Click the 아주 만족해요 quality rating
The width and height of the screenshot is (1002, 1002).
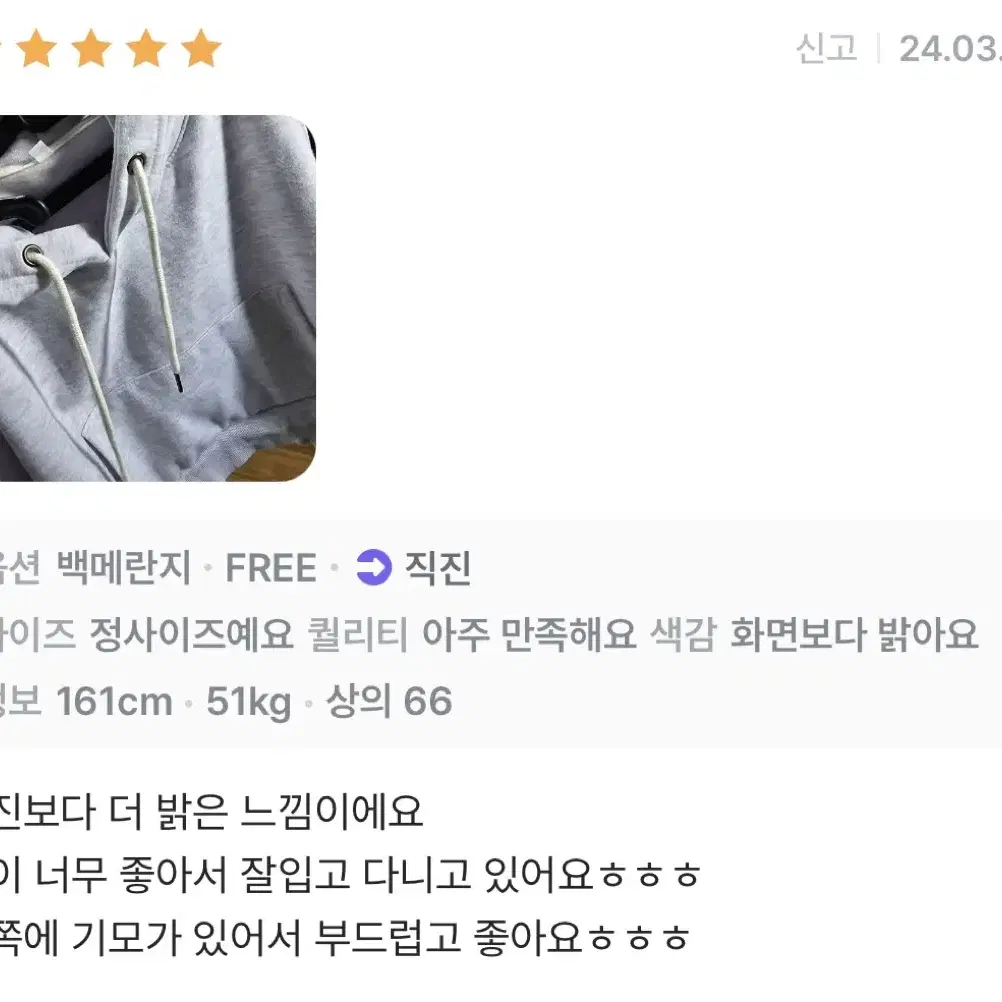[x=529, y=634]
